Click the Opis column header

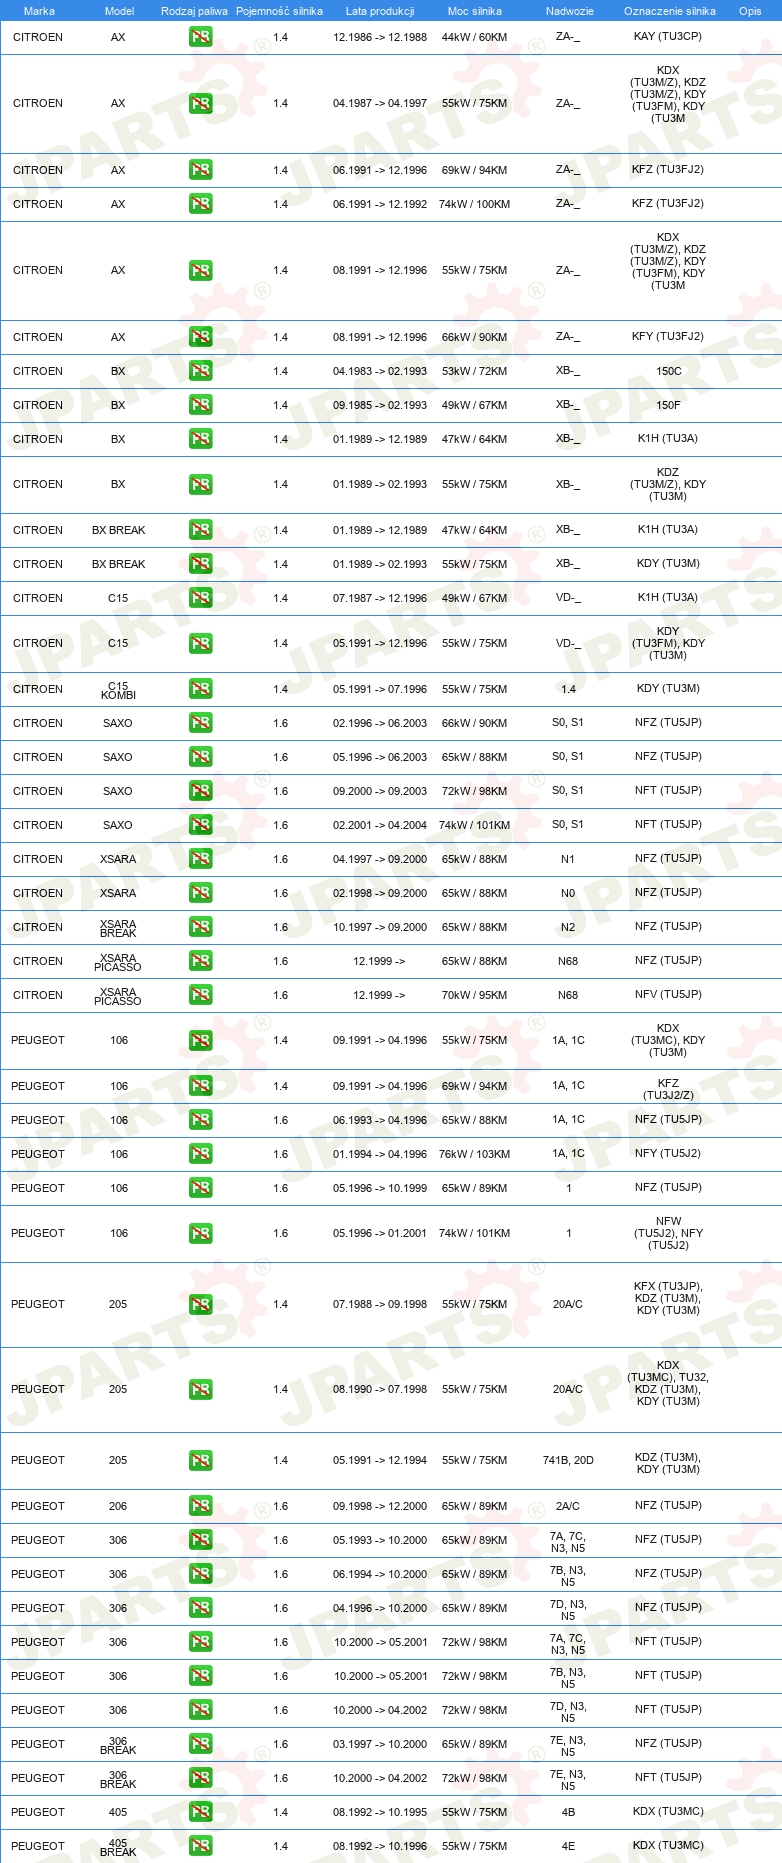pos(750,11)
